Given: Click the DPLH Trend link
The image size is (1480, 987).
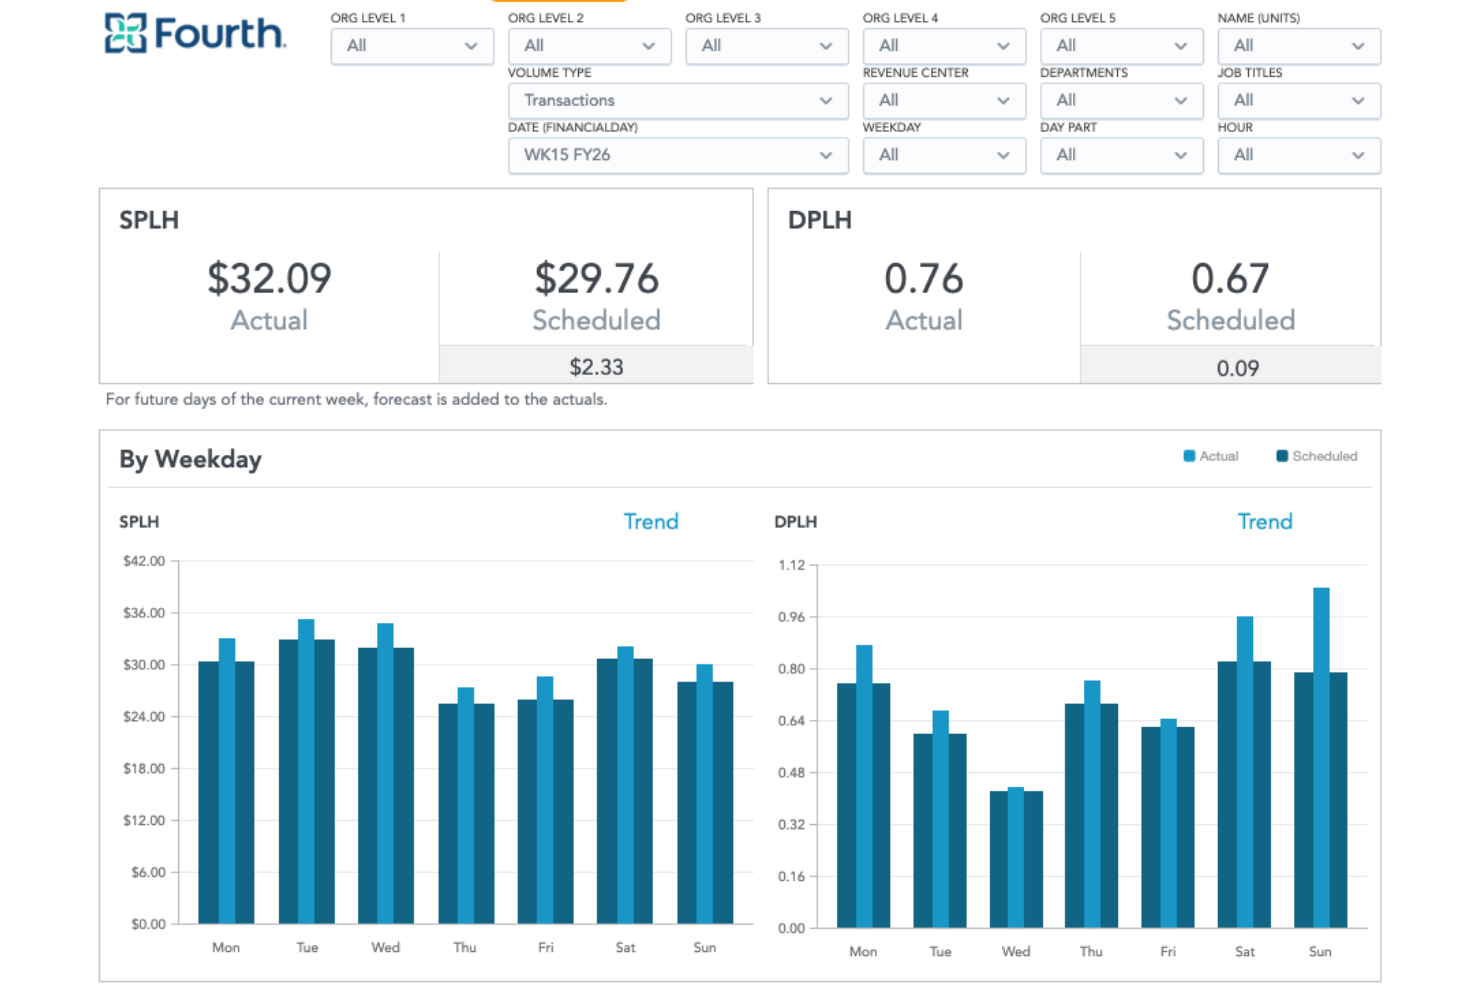Looking at the screenshot, I should 1265,521.
